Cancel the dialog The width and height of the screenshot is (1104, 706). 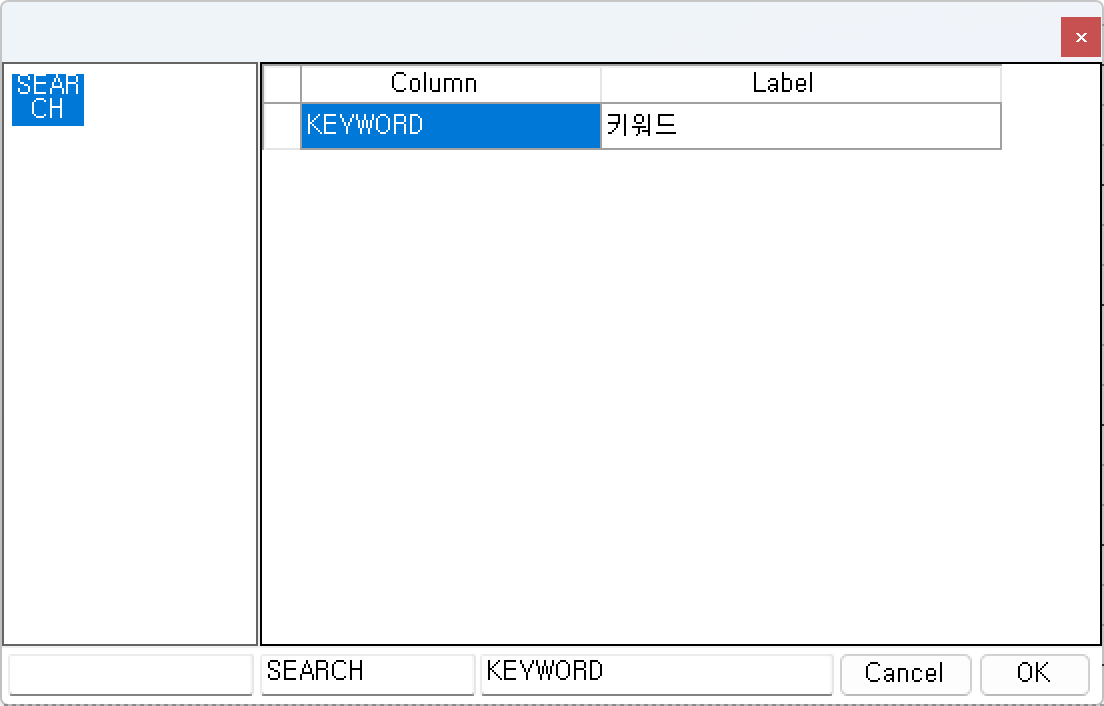905,674
